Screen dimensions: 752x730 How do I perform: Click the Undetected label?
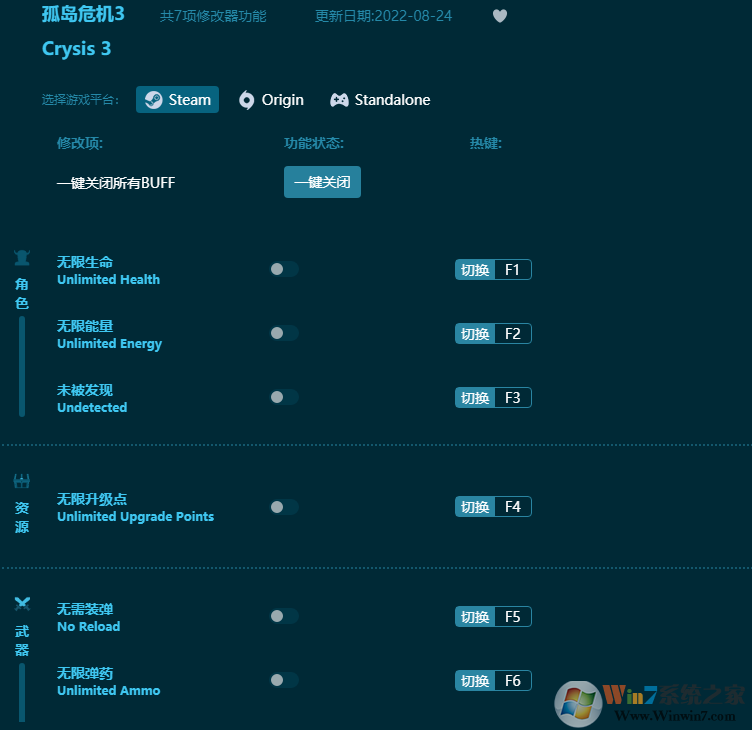point(92,407)
